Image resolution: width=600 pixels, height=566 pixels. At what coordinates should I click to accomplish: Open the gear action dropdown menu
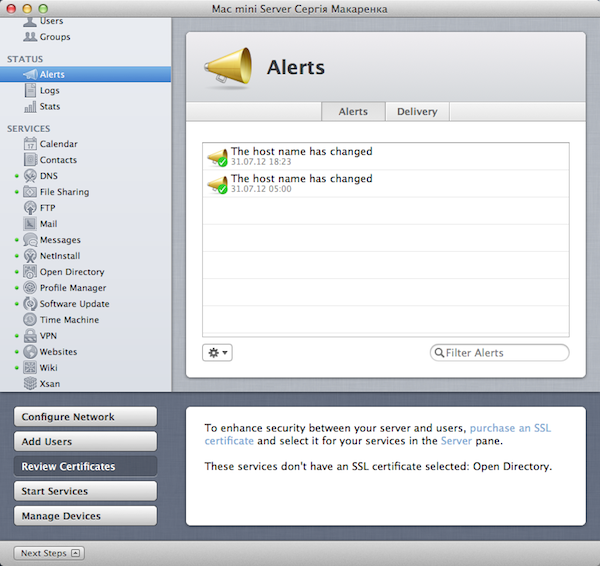217,352
